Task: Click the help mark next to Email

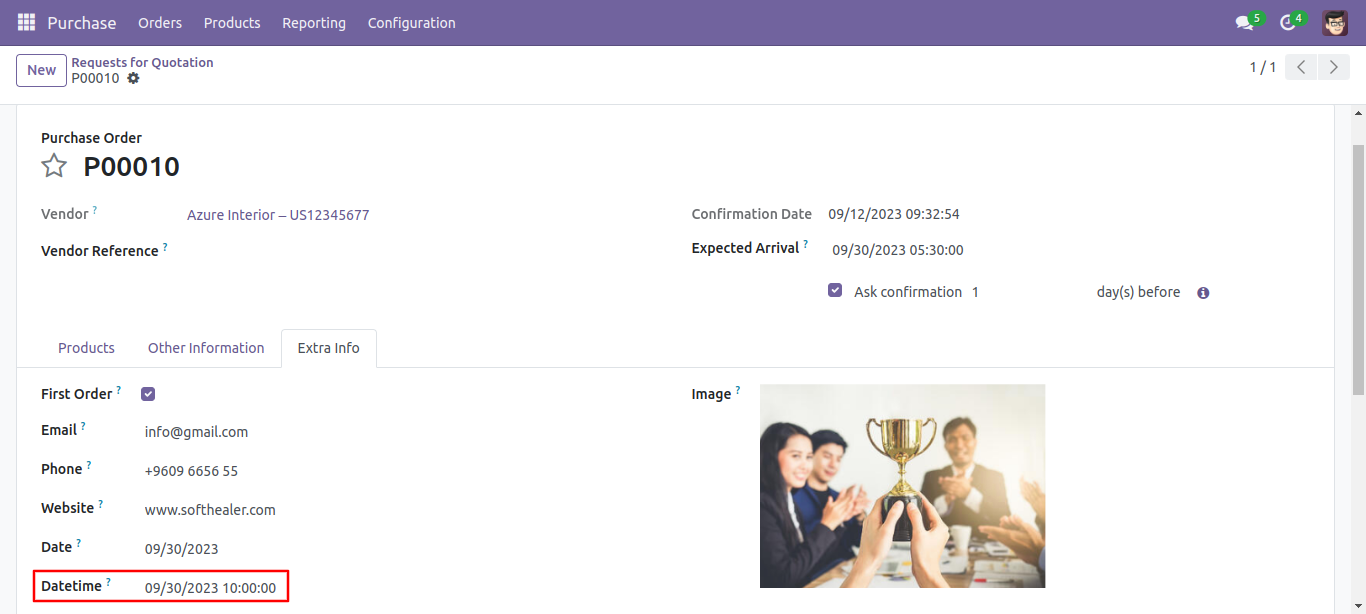Action: point(83,426)
